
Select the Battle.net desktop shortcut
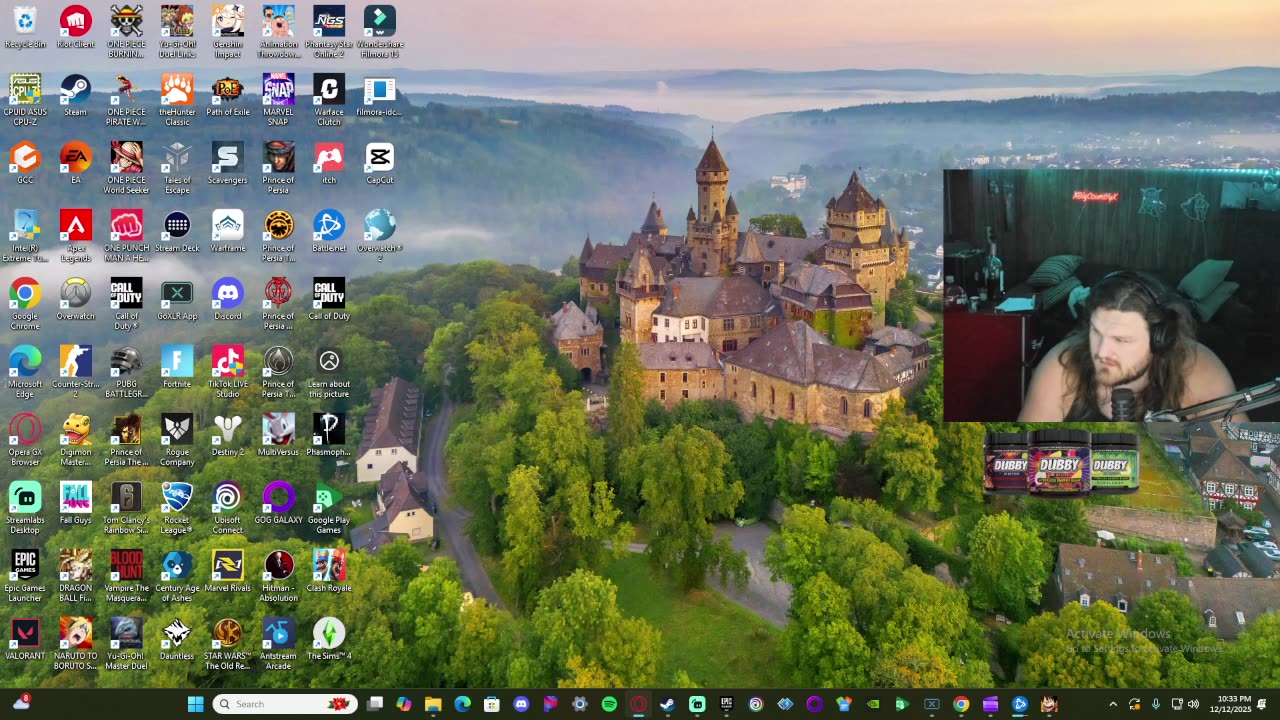point(329,232)
